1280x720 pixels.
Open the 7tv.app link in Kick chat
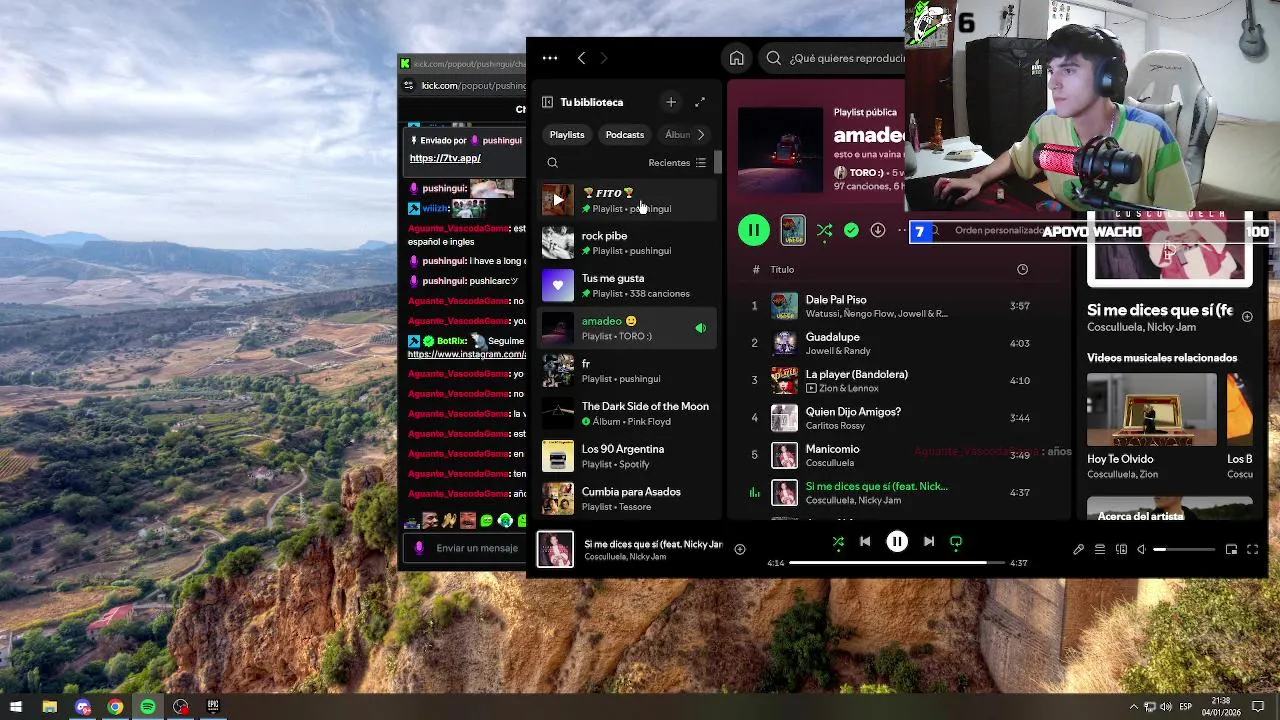(x=445, y=158)
